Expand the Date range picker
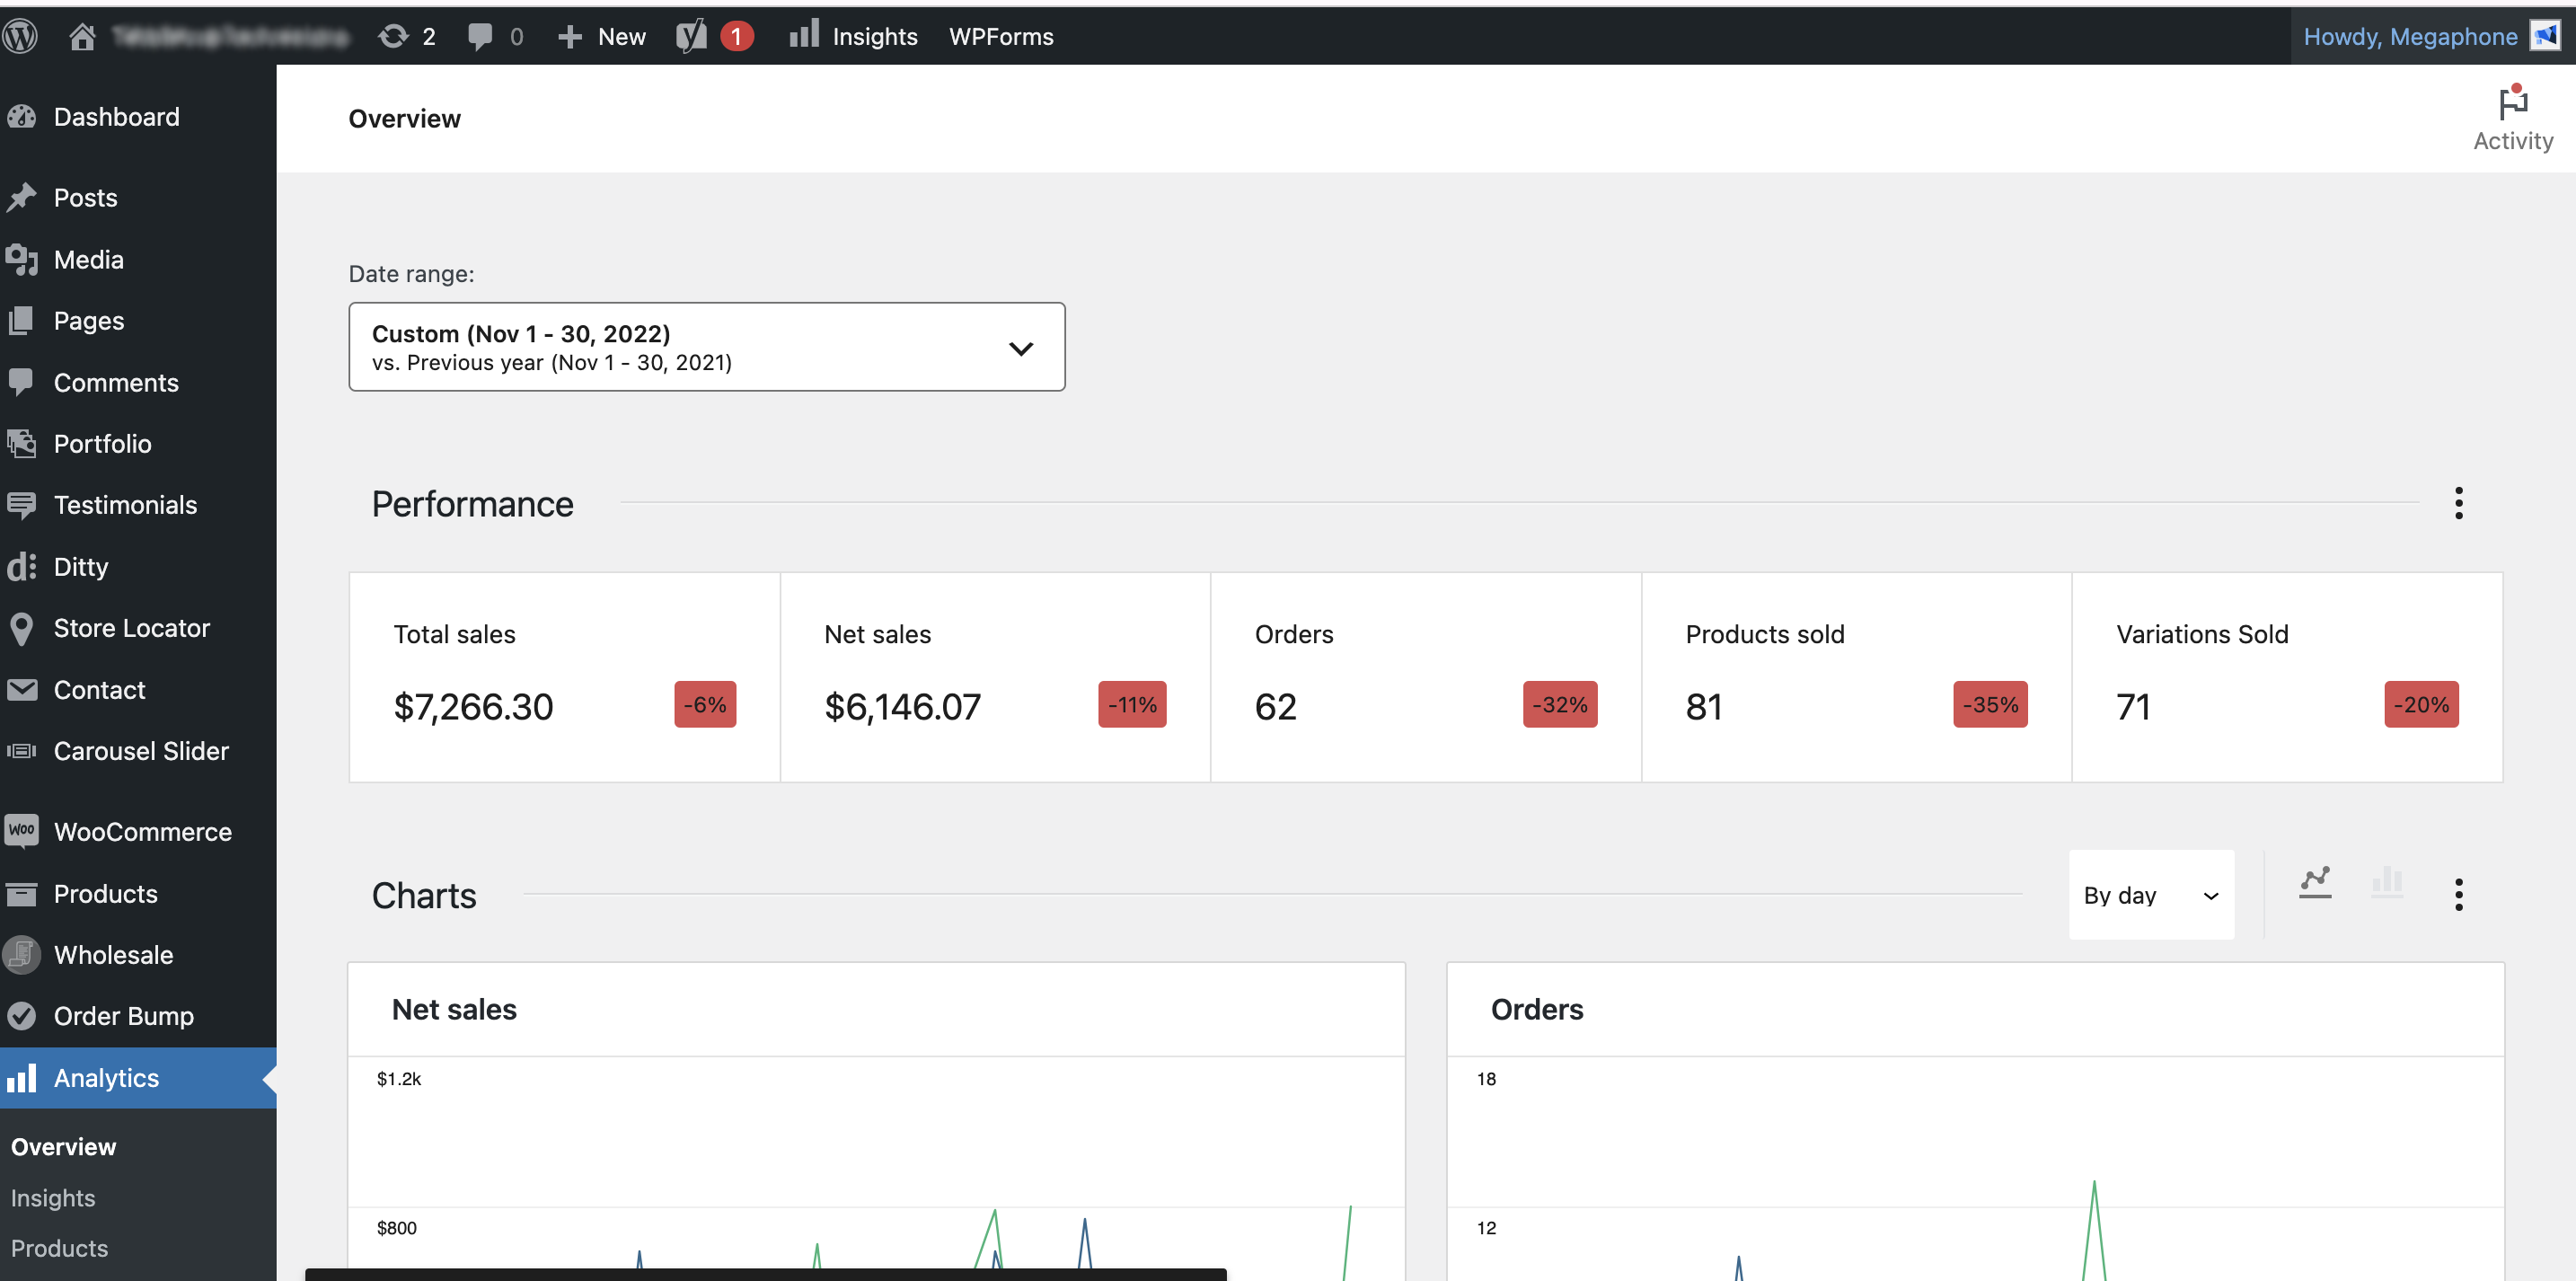This screenshot has width=2576, height=1281. [706, 347]
